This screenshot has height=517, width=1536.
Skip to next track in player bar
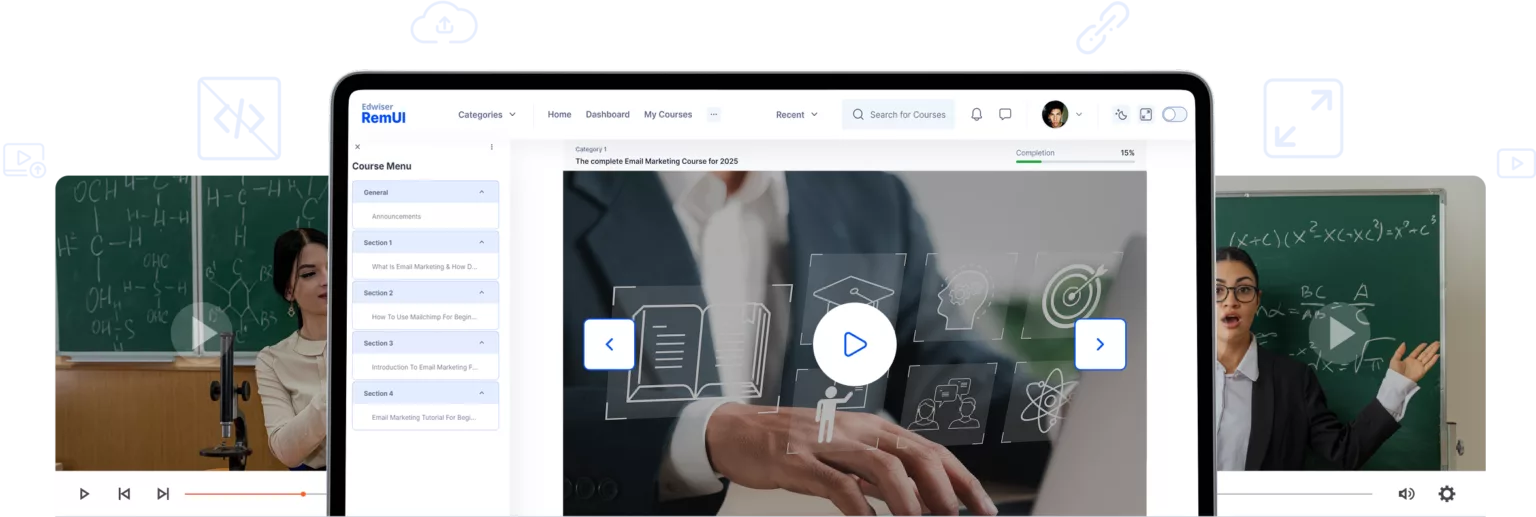coord(162,493)
